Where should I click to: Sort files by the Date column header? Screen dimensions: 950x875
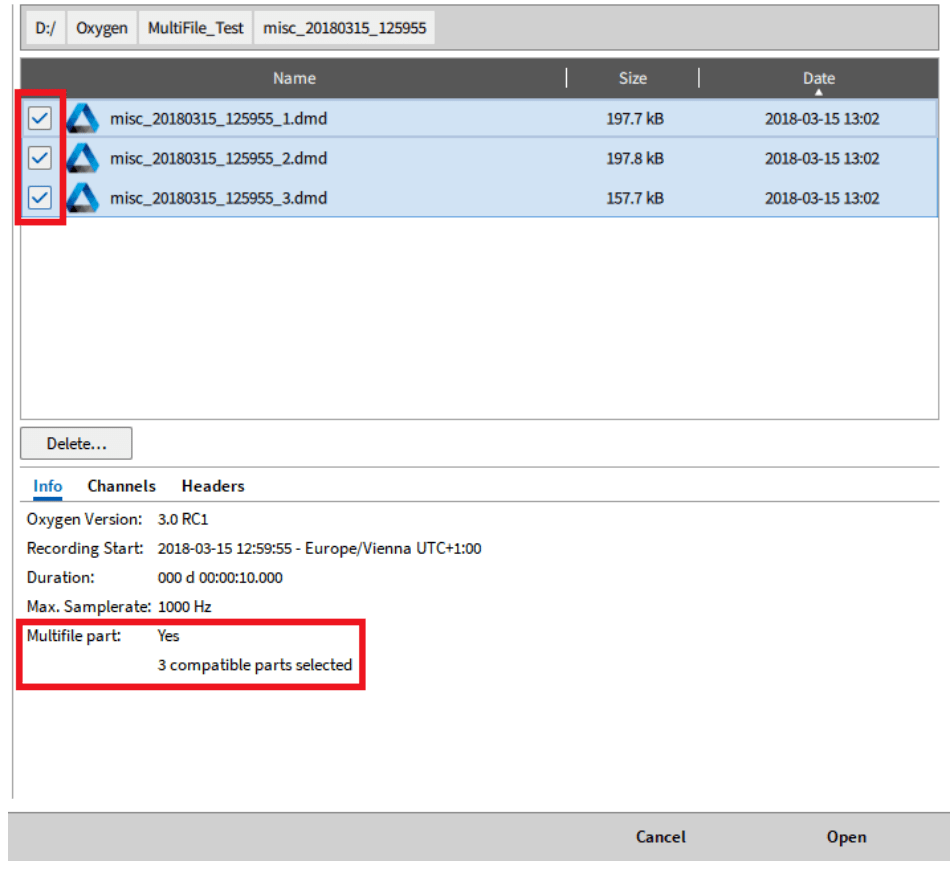click(818, 78)
